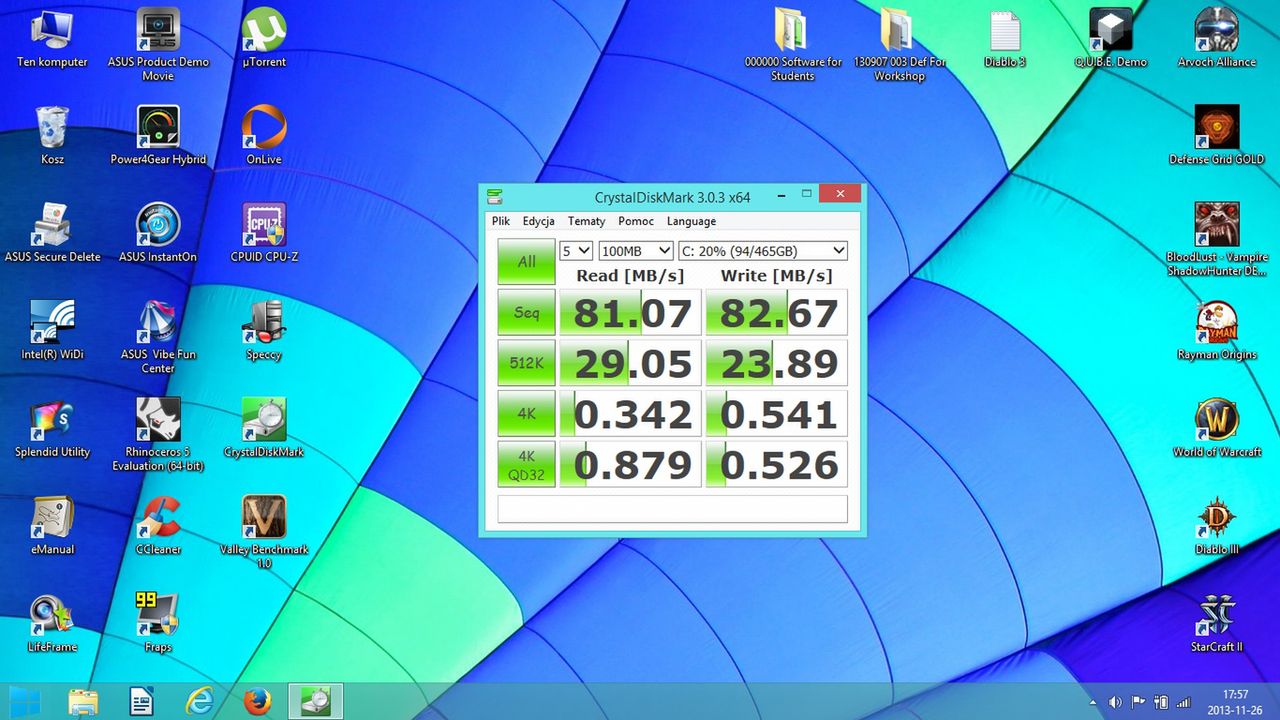Open Arvoch Alliance shortcut

click(1217, 40)
